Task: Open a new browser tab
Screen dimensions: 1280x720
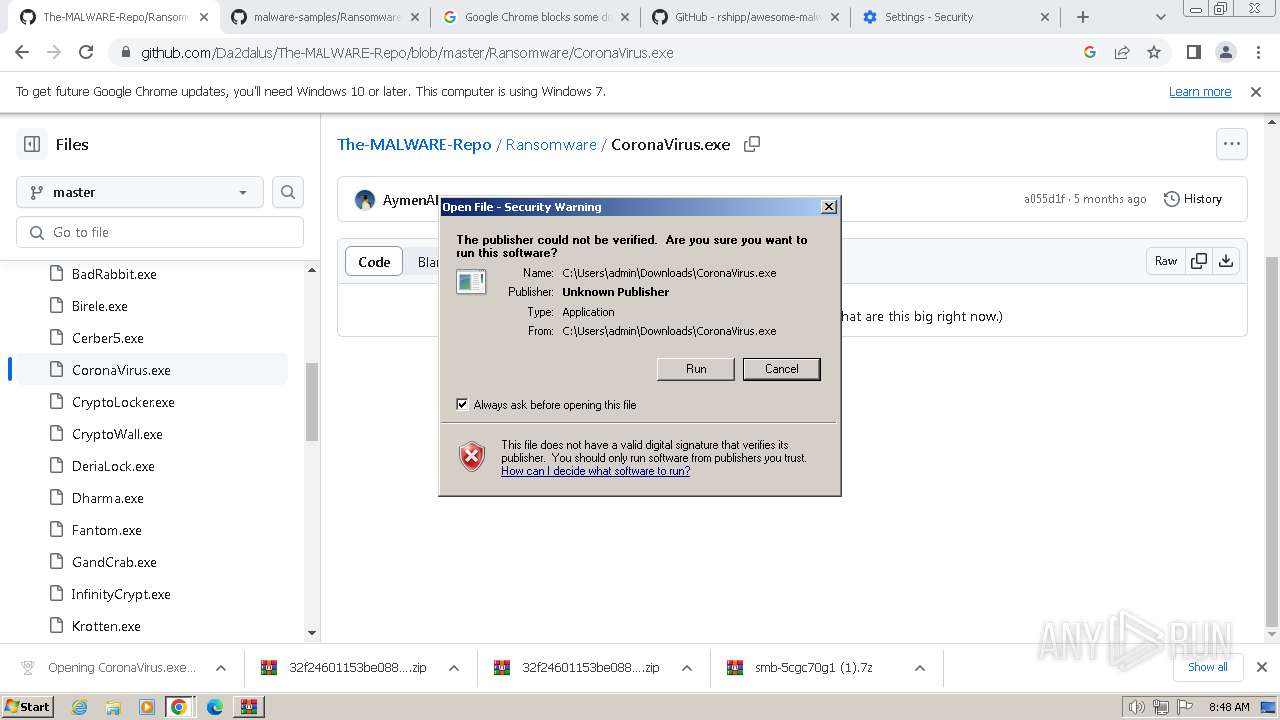Action: [x=1083, y=17]
